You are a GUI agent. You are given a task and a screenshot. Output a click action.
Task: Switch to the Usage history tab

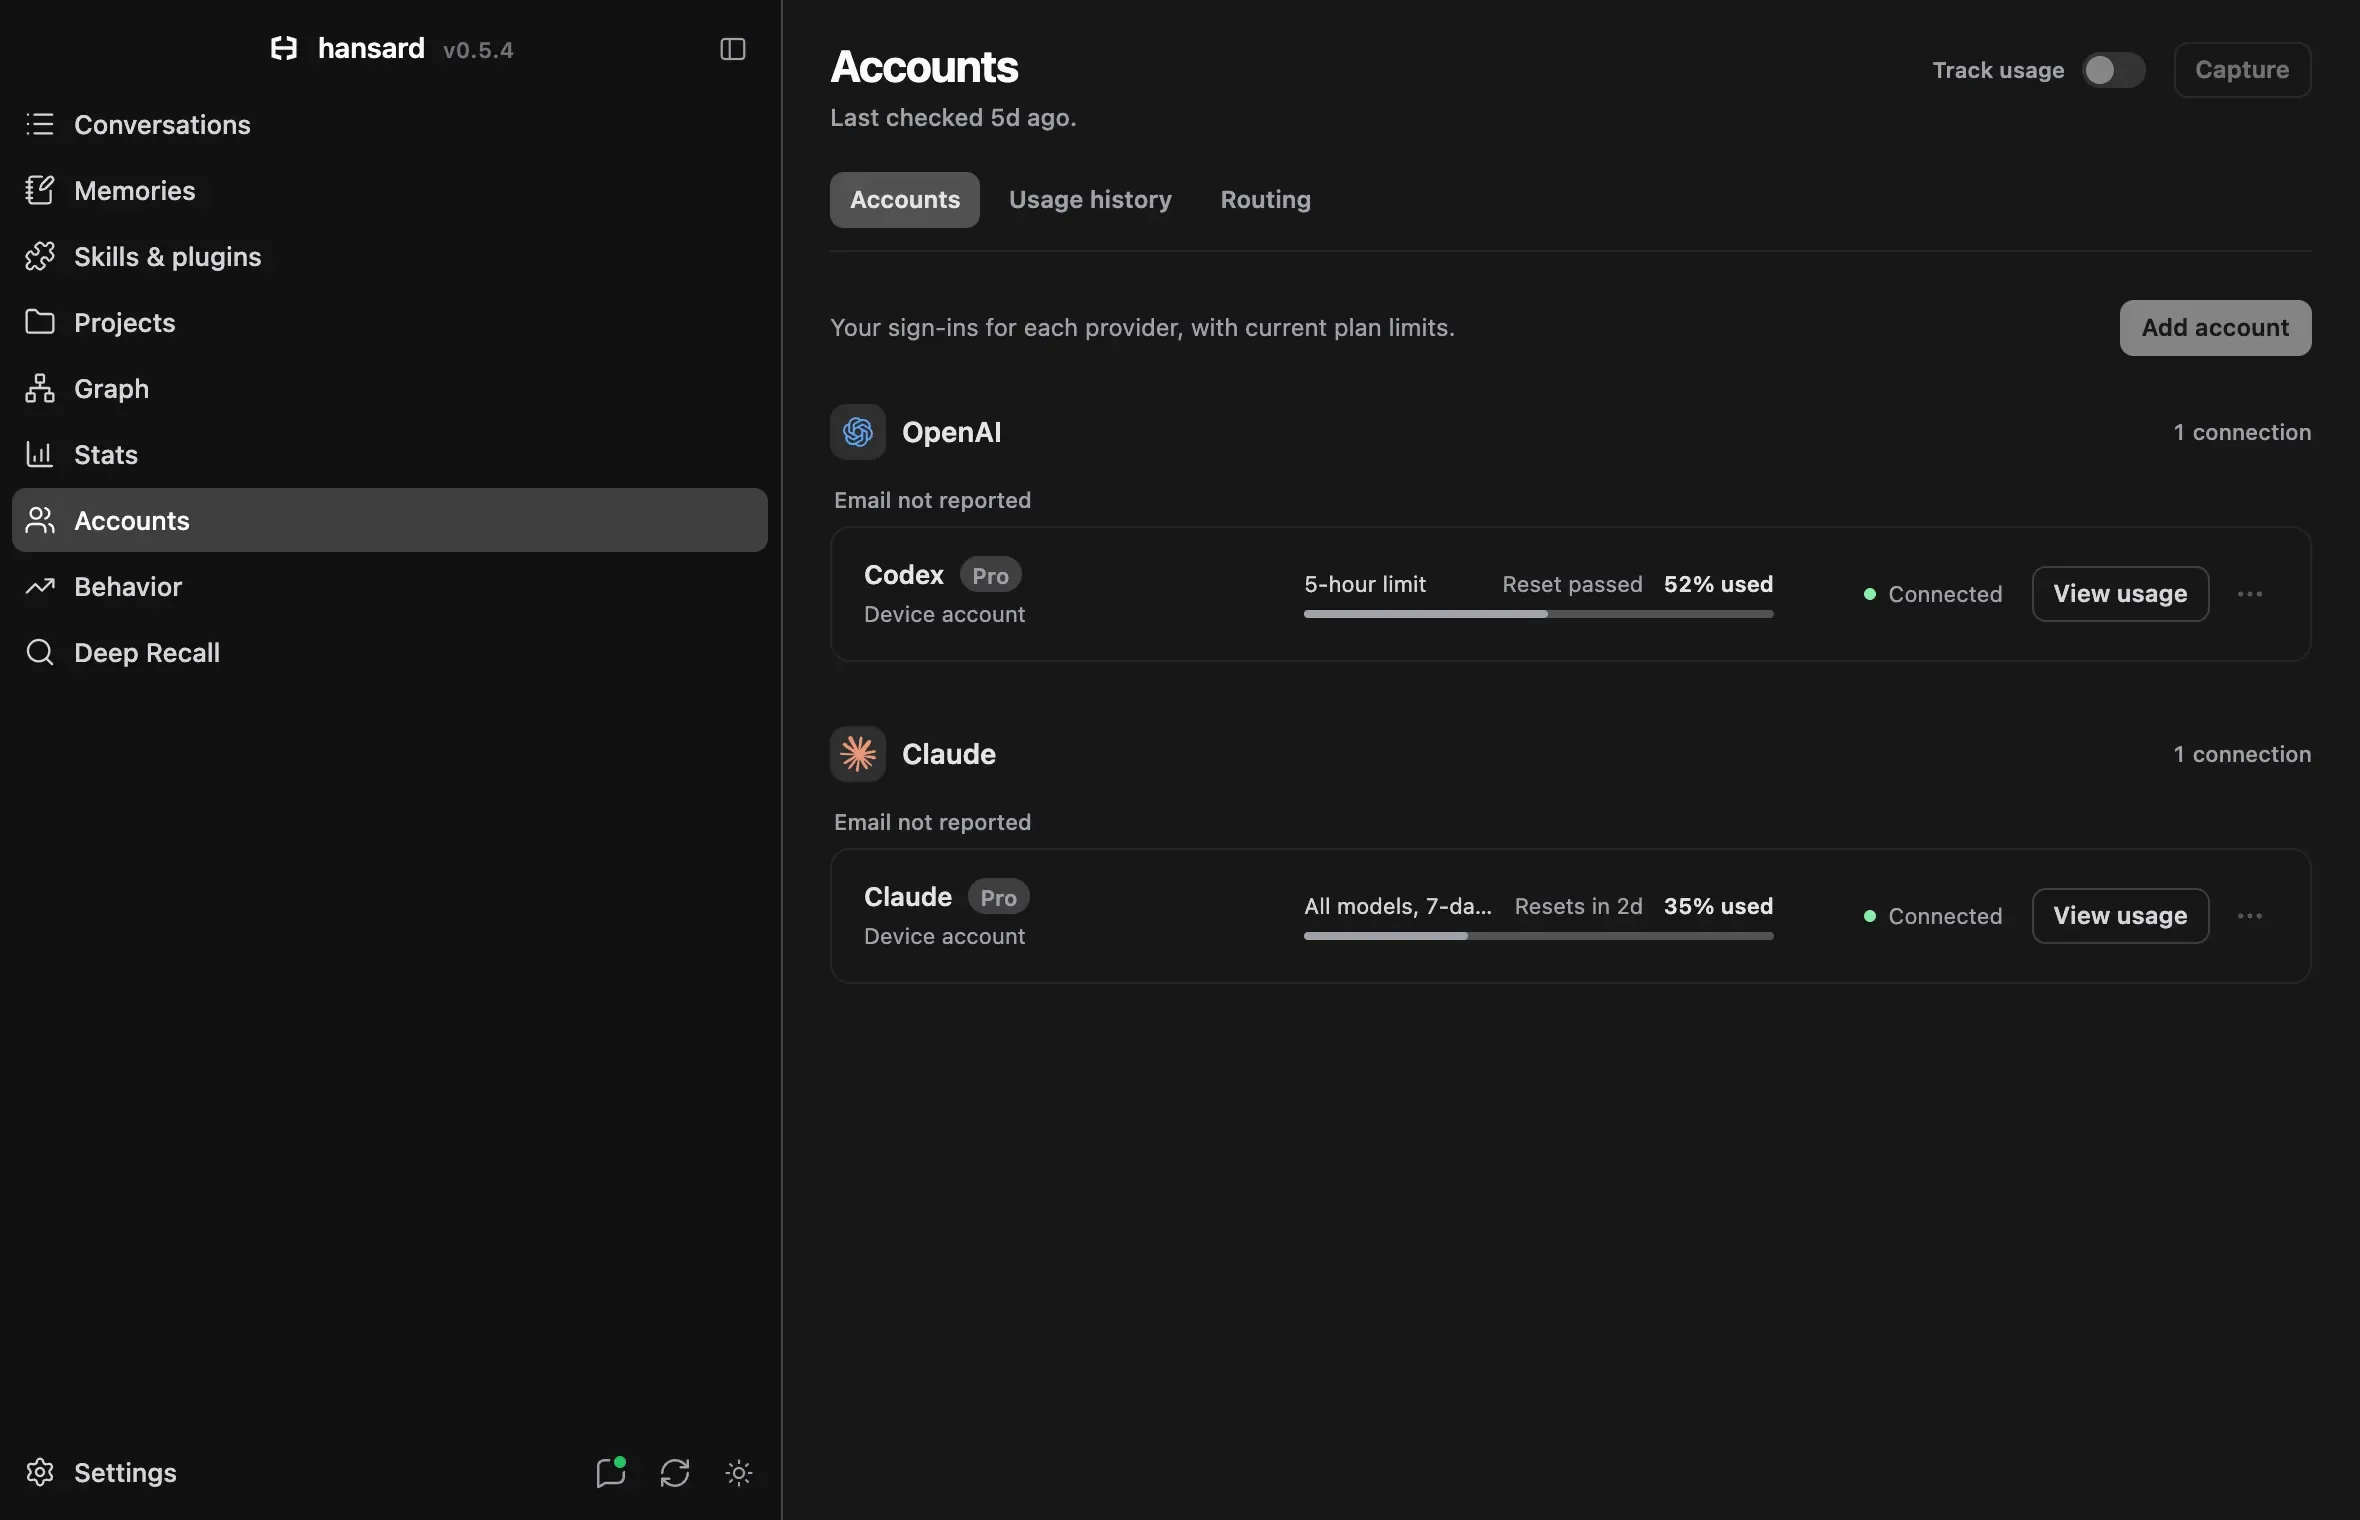click(1090, 200)
